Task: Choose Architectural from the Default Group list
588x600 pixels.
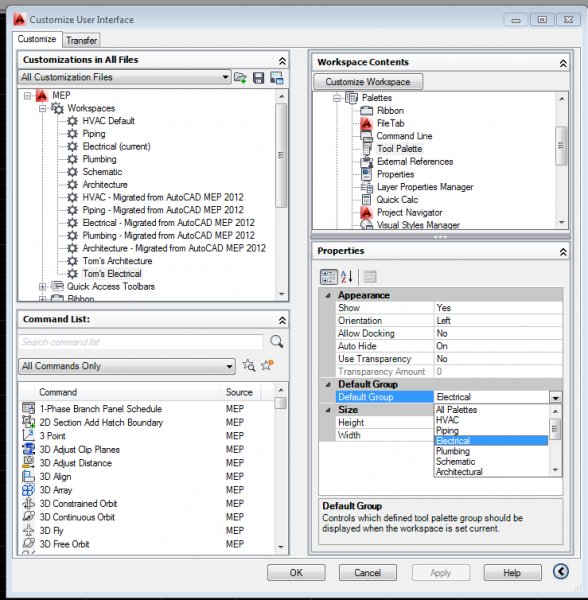Action: pos(491,472)
